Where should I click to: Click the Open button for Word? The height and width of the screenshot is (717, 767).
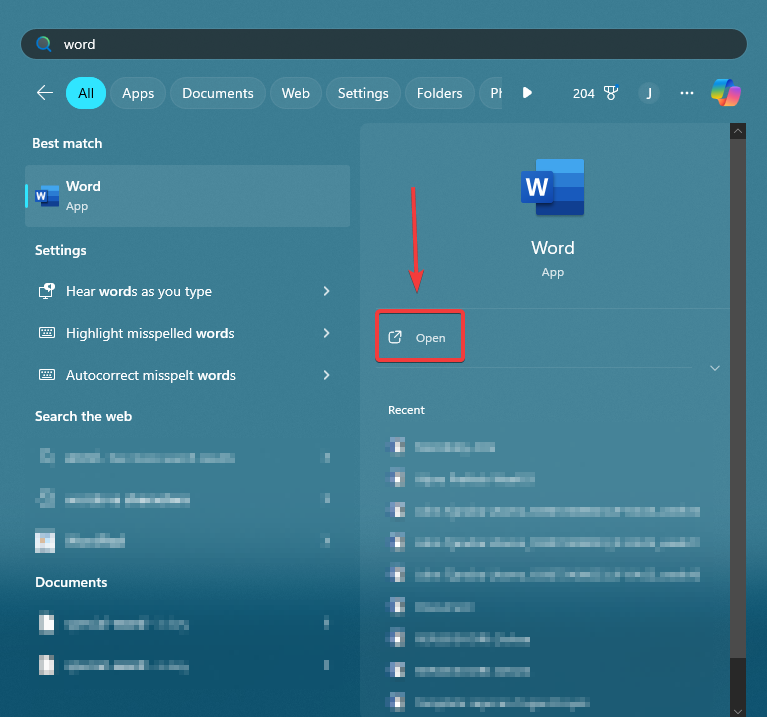(420, 337)
